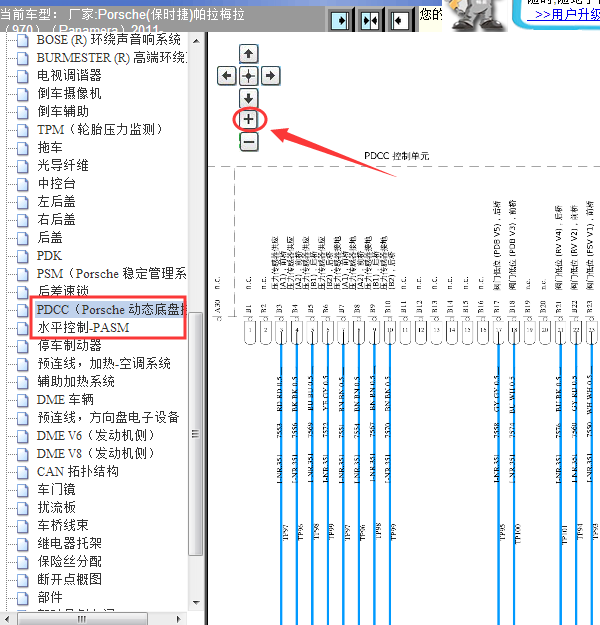
Task: Click the tree's vertical scrollbar up arrow
Action: (196, 41)
